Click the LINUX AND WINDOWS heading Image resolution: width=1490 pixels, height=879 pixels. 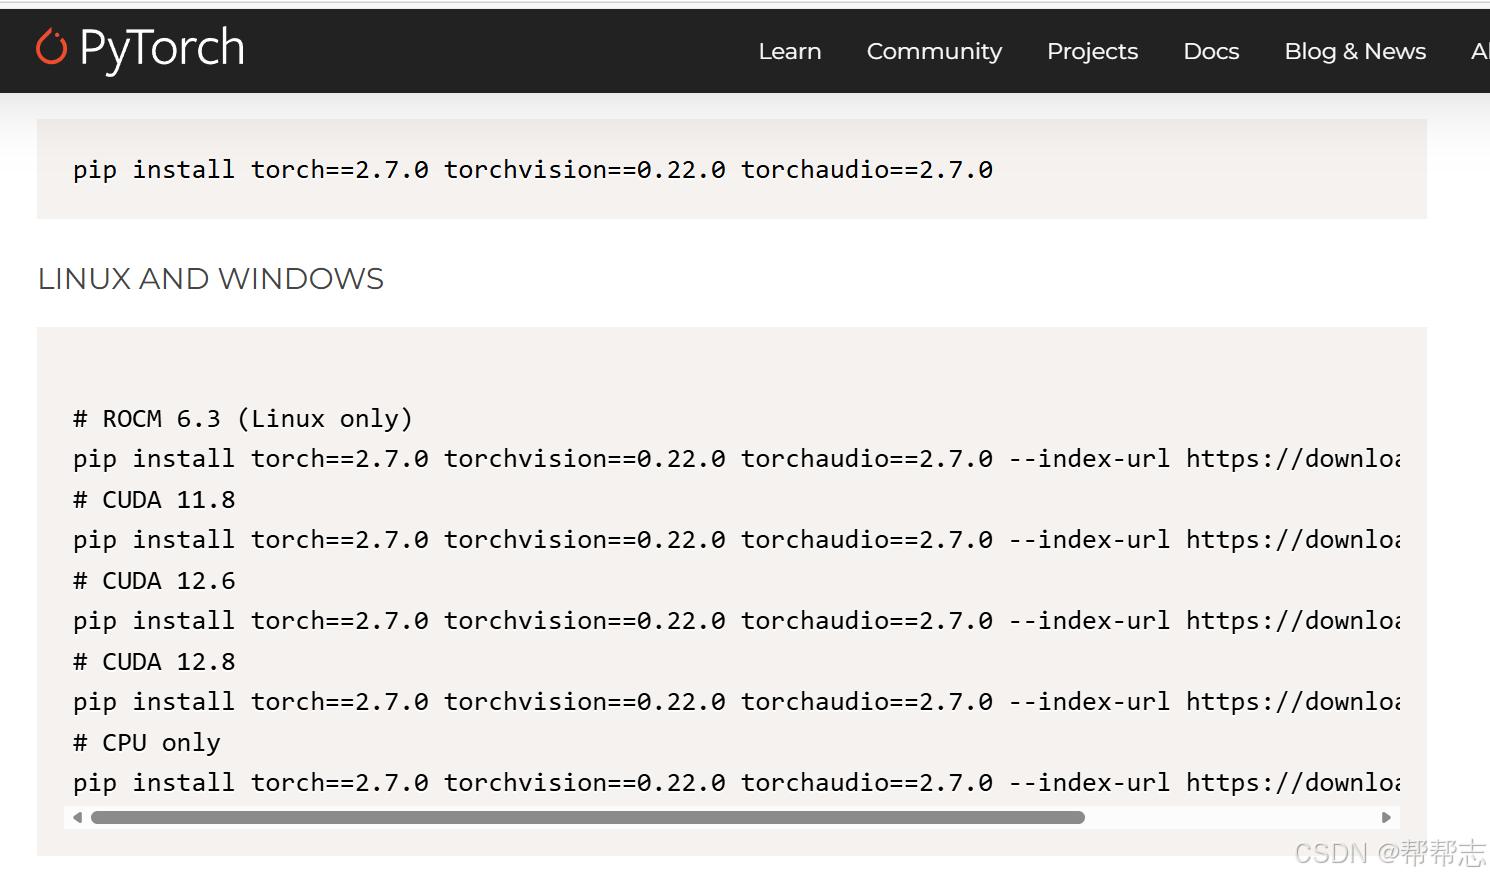(211, 279)
